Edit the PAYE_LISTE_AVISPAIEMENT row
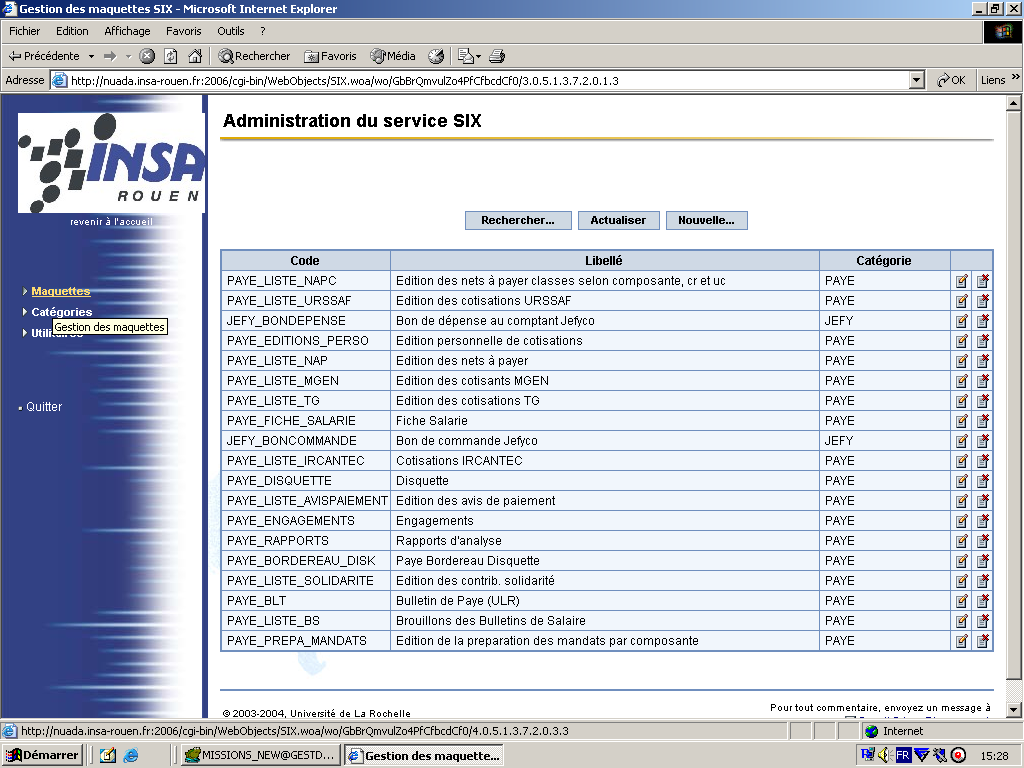This screenshot has width=1024, height=768. (x=961, y=501)
